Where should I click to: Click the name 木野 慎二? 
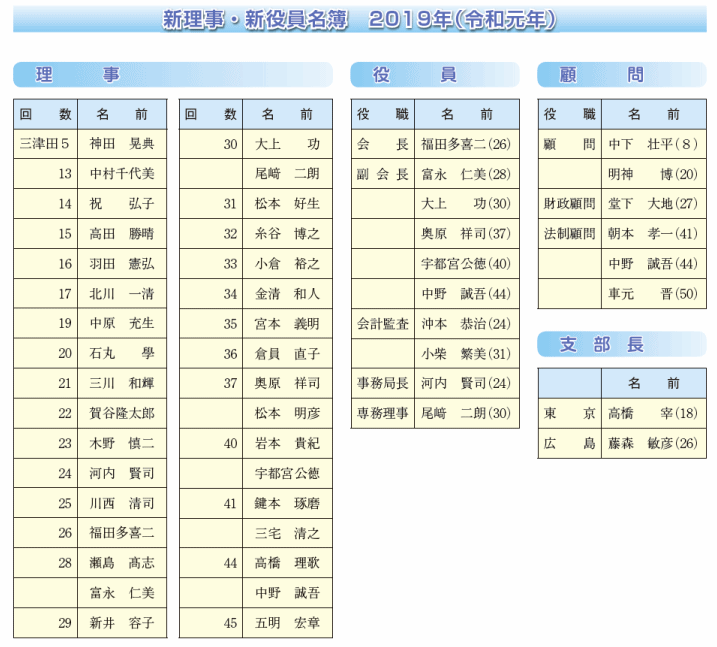pyautogui.click(x=122, y=443)
